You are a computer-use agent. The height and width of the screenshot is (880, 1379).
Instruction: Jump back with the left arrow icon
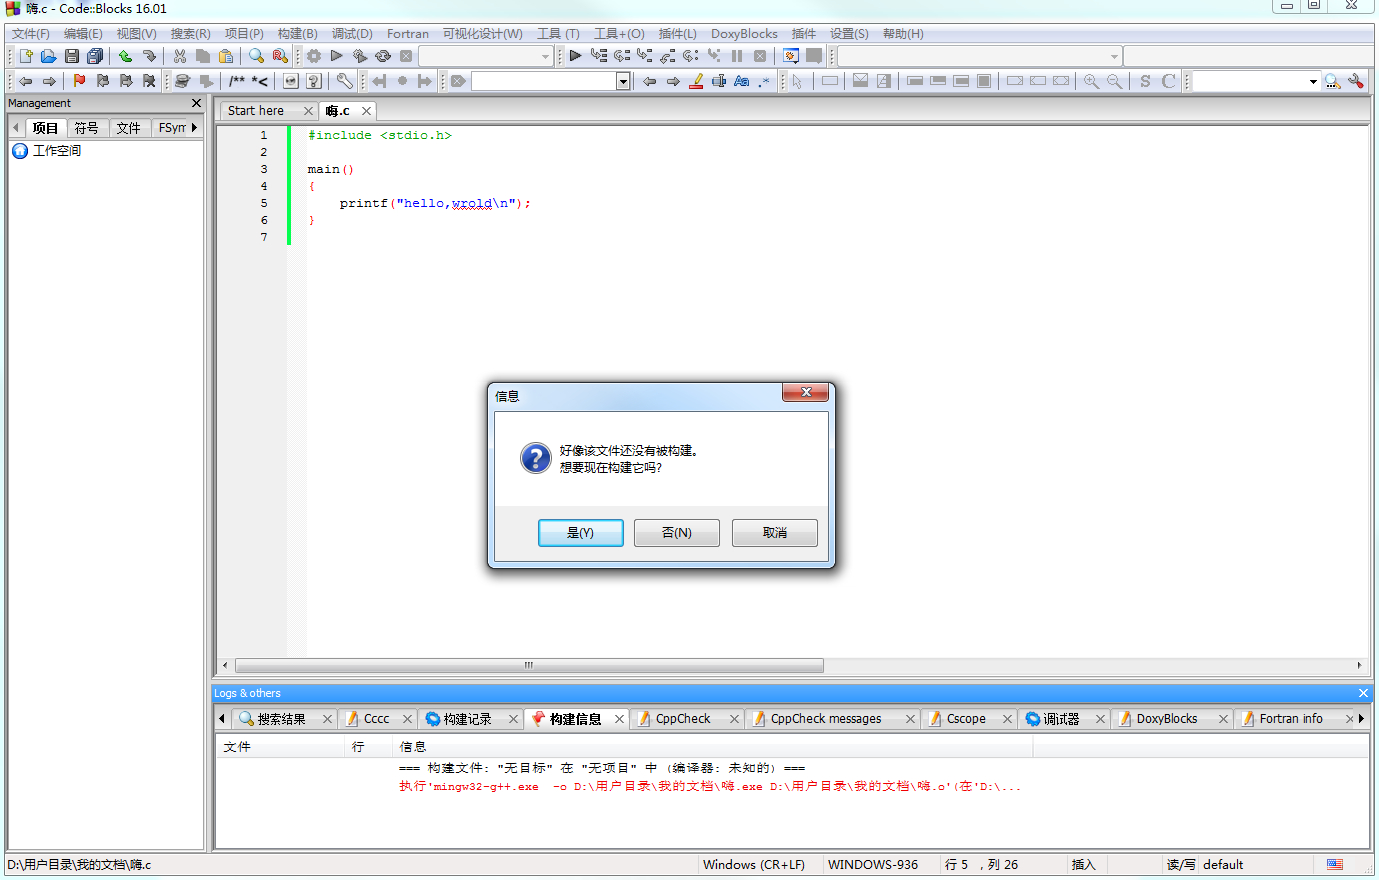(26, 81)
